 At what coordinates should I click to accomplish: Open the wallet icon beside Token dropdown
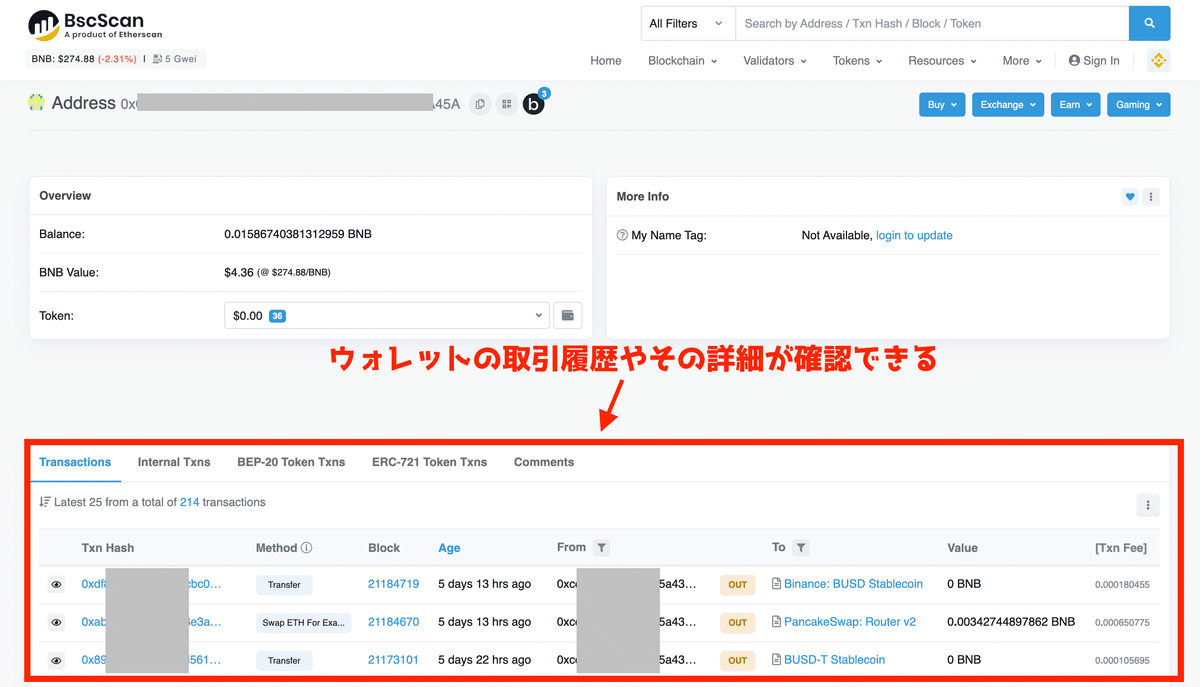tap(568, 315)
